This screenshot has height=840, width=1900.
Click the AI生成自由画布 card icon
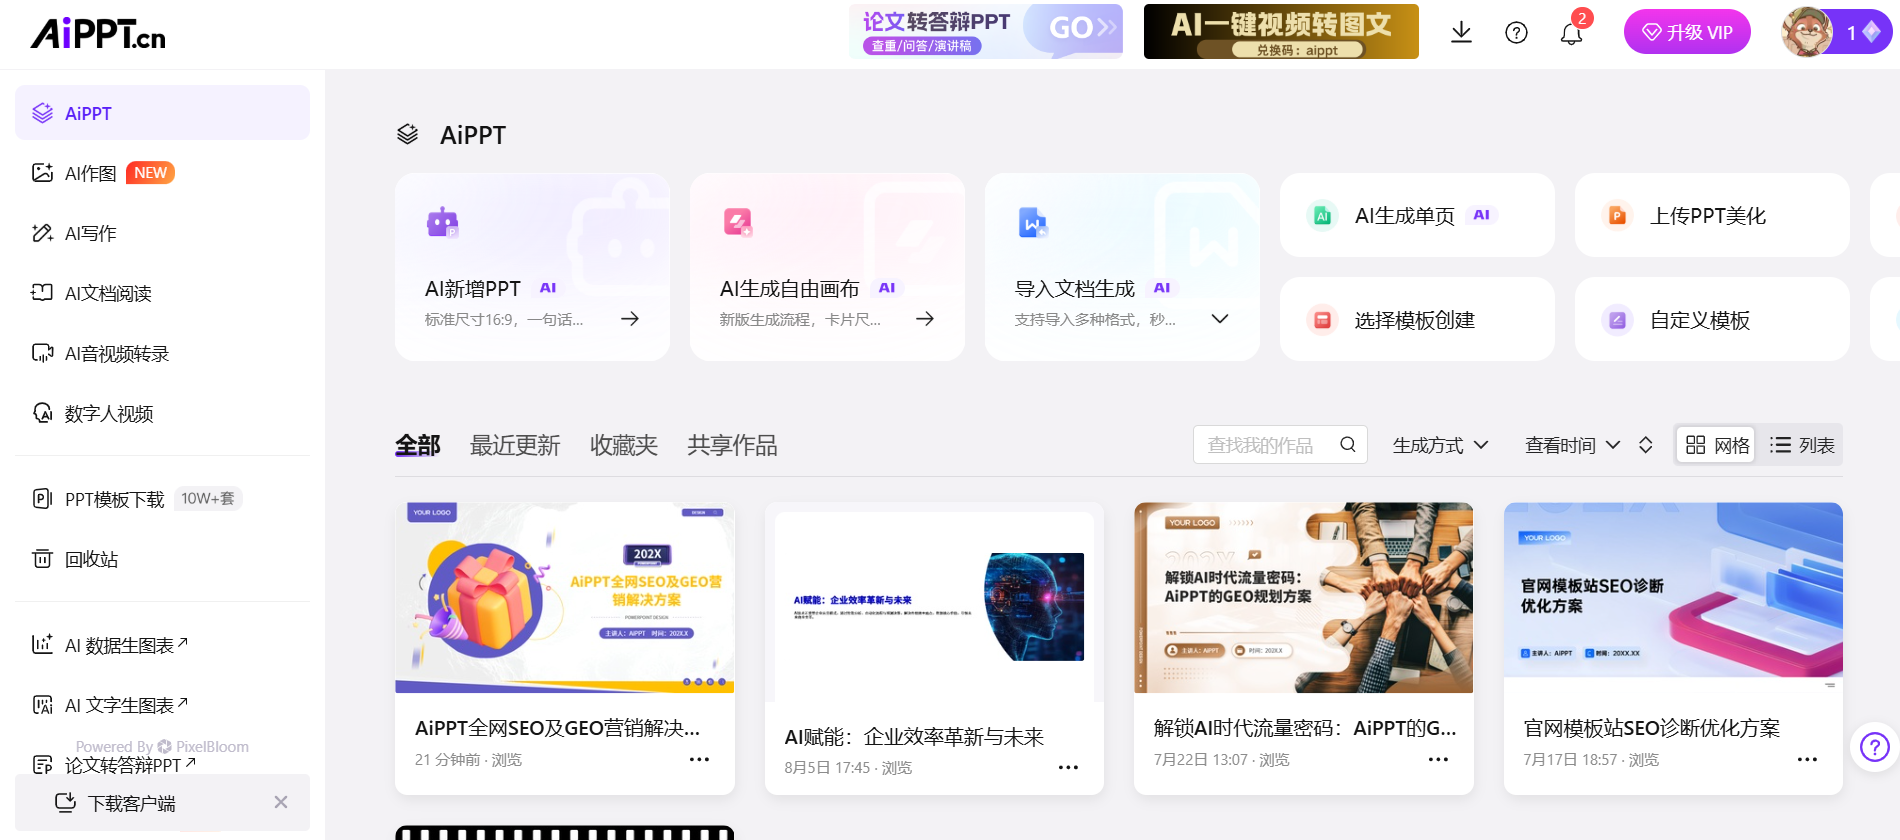pyautogui.click(x=738, y=222)
